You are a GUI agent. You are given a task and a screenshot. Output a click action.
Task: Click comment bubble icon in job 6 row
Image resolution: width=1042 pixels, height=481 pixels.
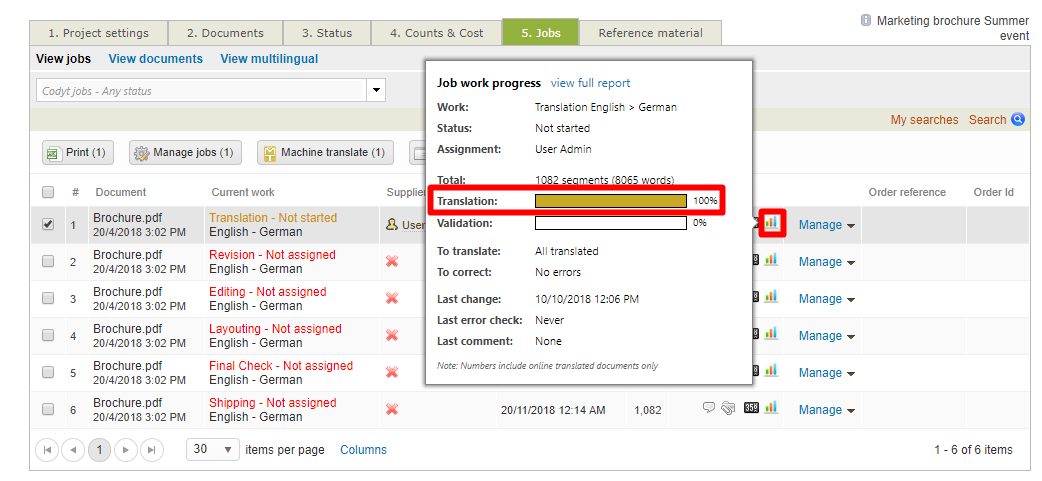click(x=708, y=408)
